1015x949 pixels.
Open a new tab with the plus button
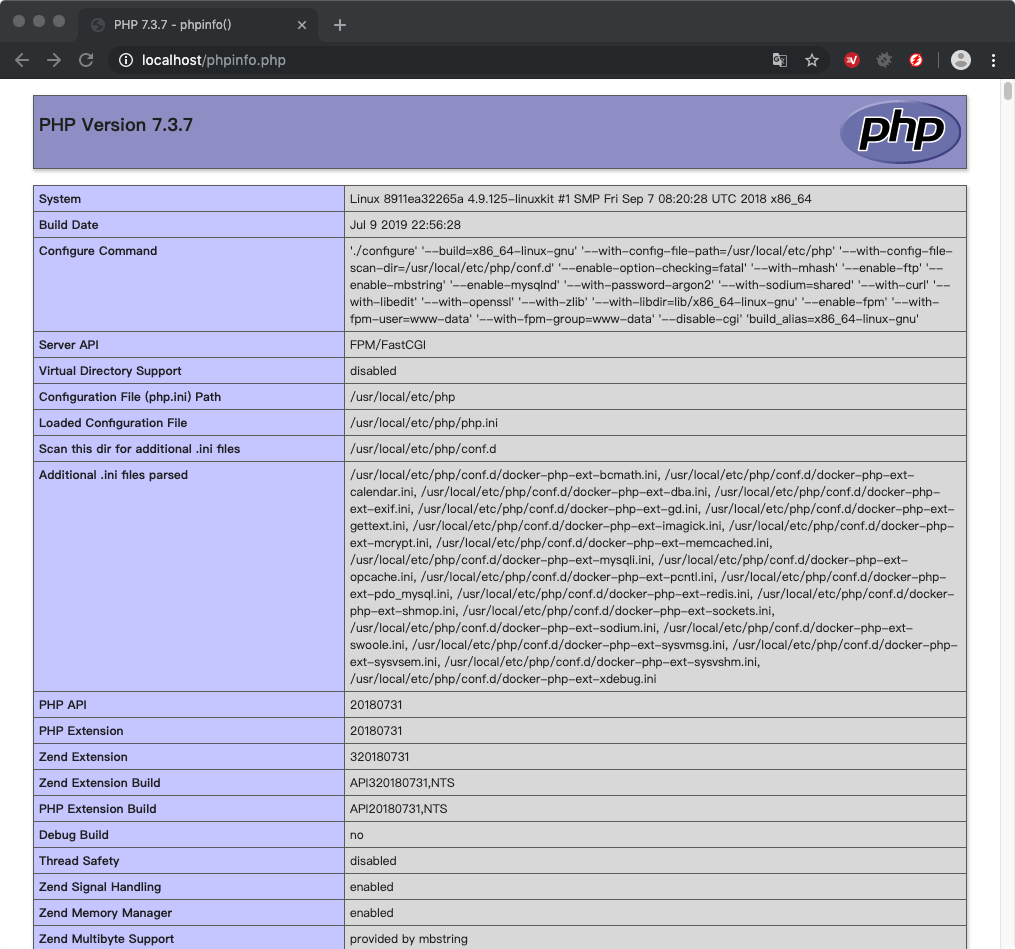[x=339, y=24]
